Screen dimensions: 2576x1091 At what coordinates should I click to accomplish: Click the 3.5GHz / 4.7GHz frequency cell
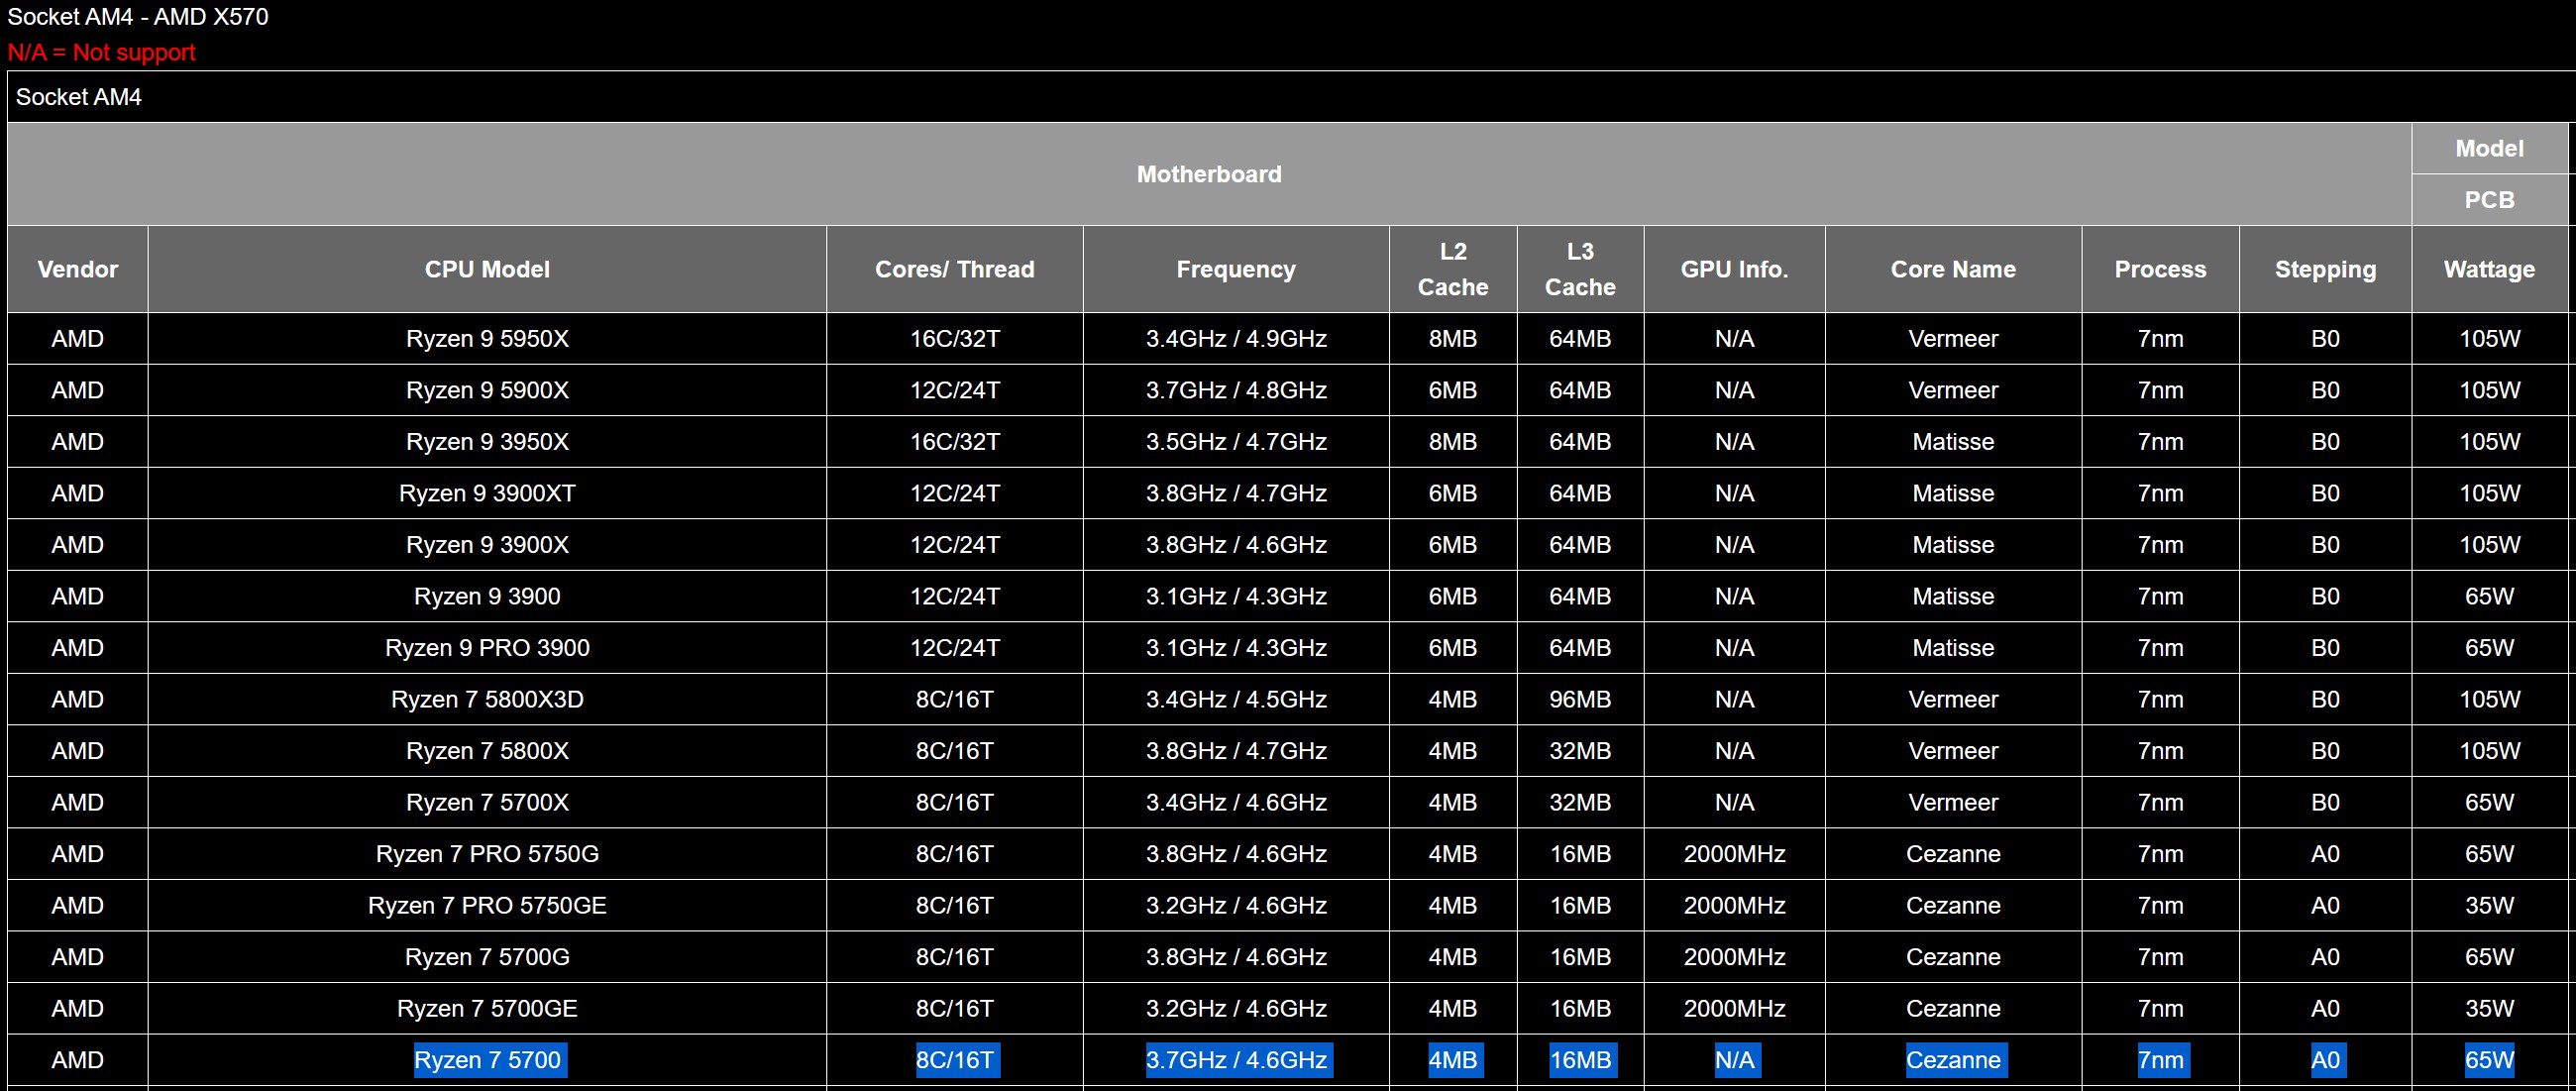point(1236,442)
